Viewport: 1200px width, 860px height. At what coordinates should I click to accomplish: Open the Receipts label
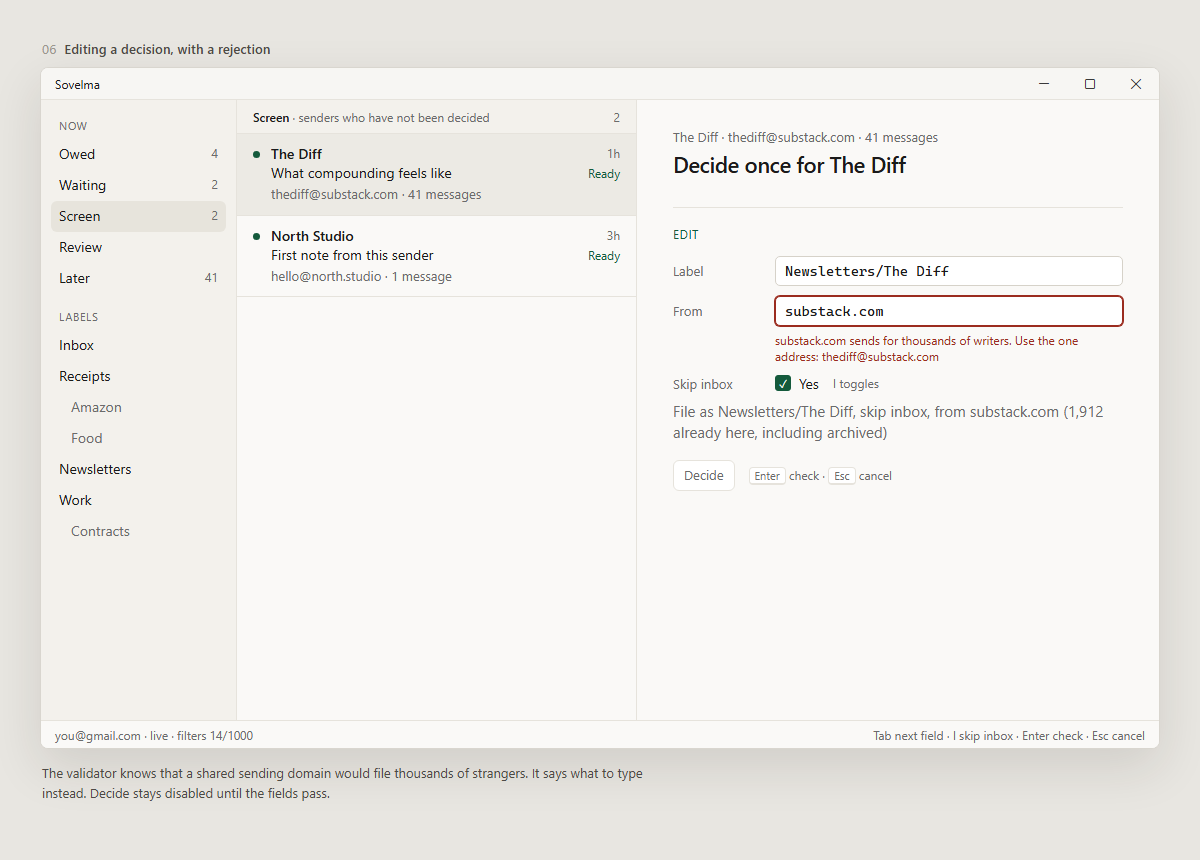click(x=138, y=376)
